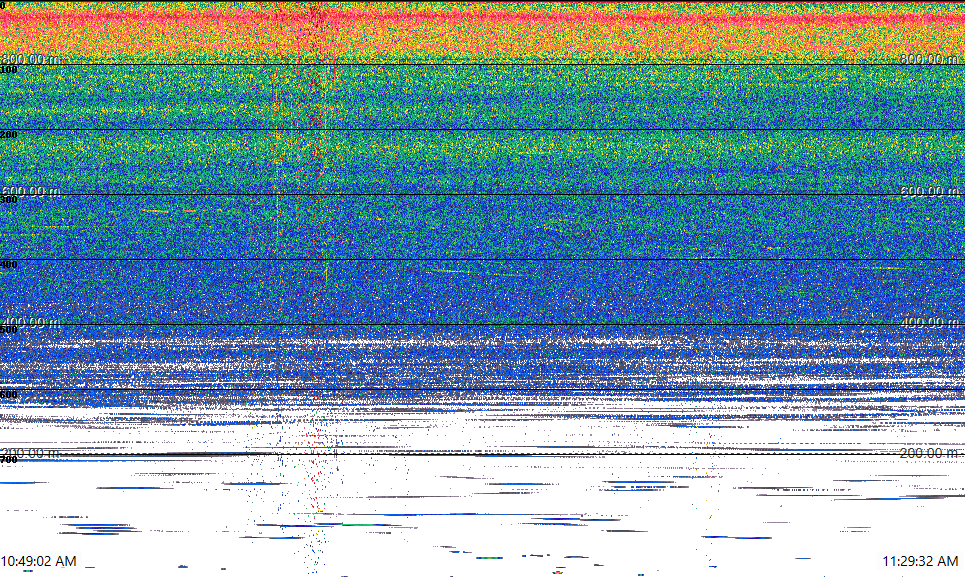The height and width of the screenshot is (578, 965).
Task: Click the 11:29:32 AM end timestamp
Action: pyautogui.click(x=920, y=561)
